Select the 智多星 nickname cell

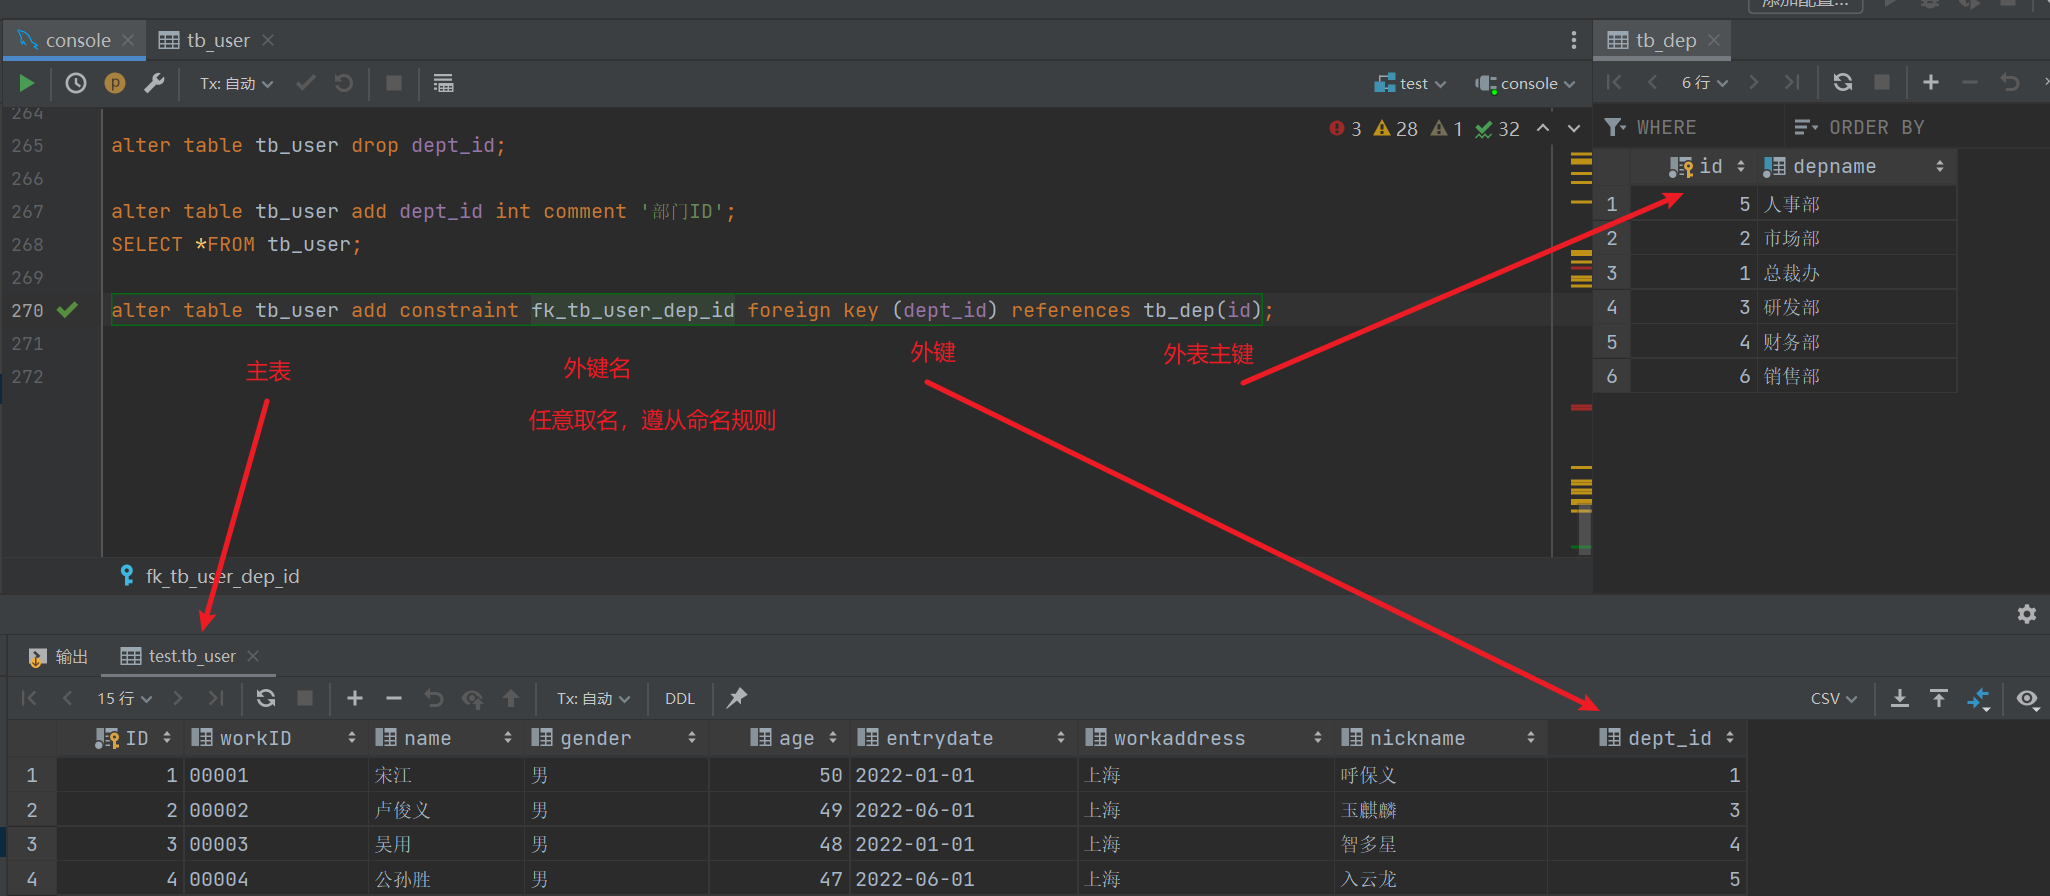click(x=1440, y=844)
